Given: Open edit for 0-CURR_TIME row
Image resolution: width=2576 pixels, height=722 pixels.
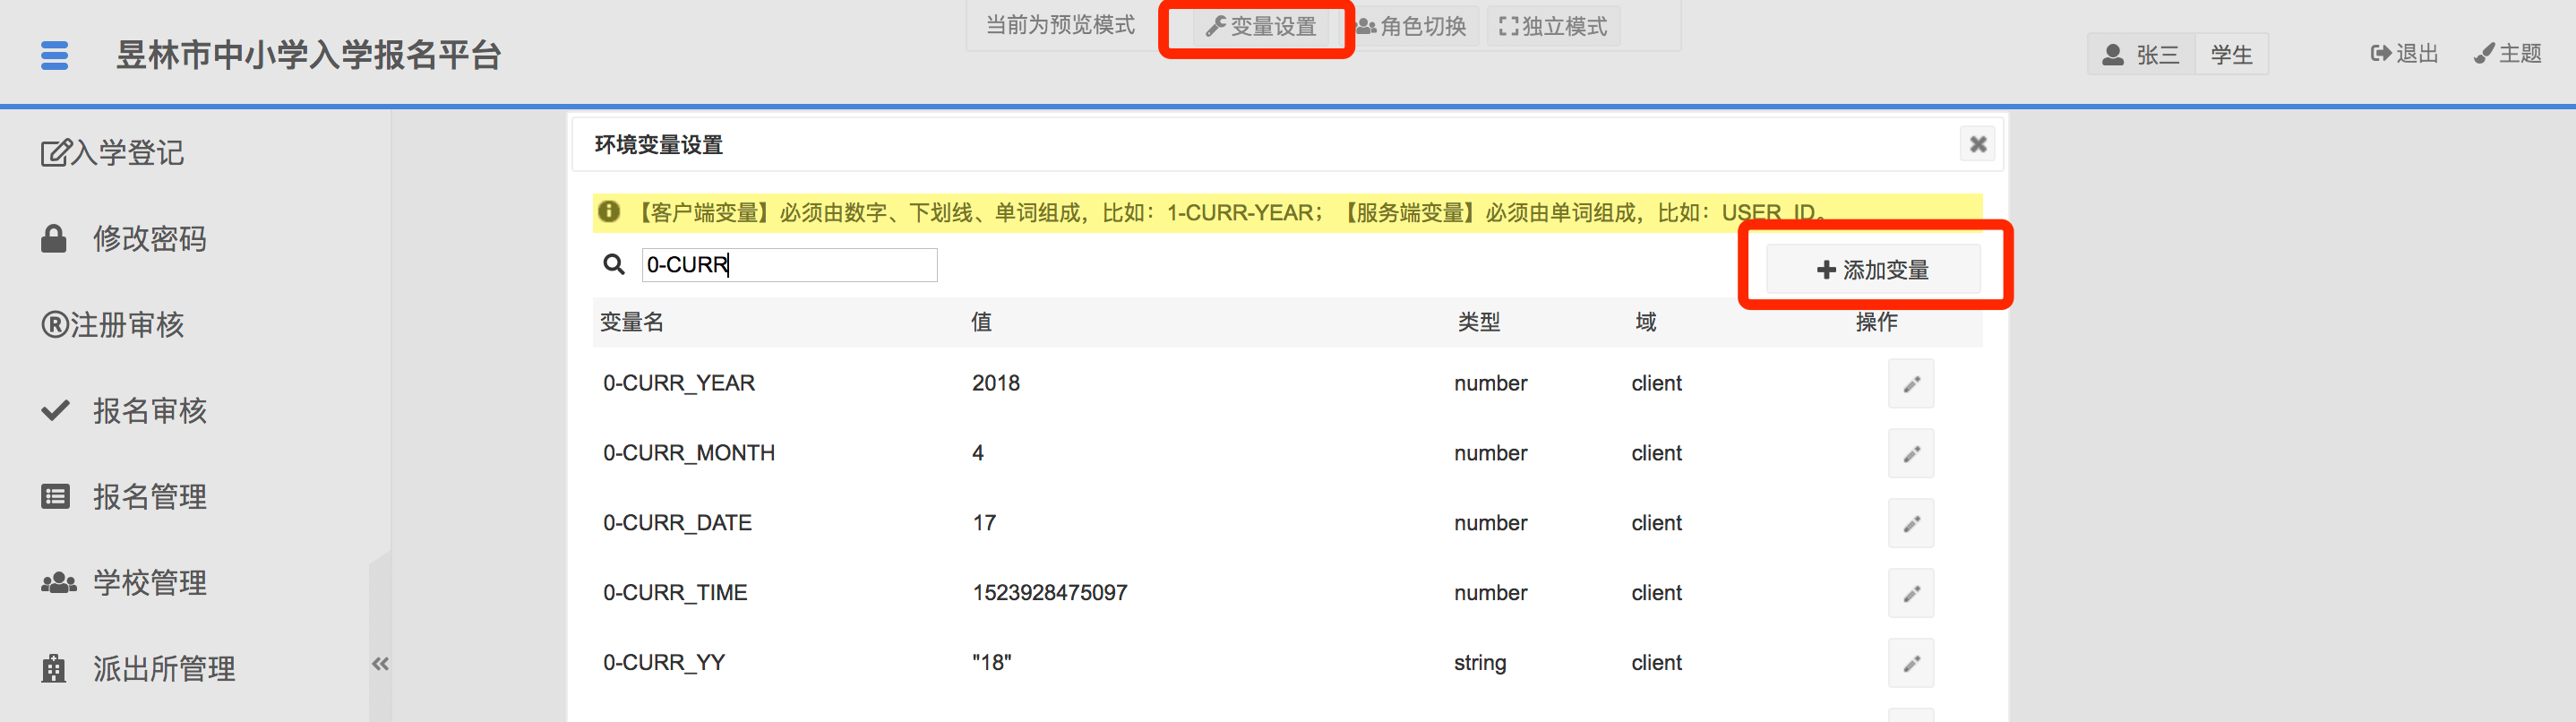Looking at the screenshot, I should [1910, 594].
